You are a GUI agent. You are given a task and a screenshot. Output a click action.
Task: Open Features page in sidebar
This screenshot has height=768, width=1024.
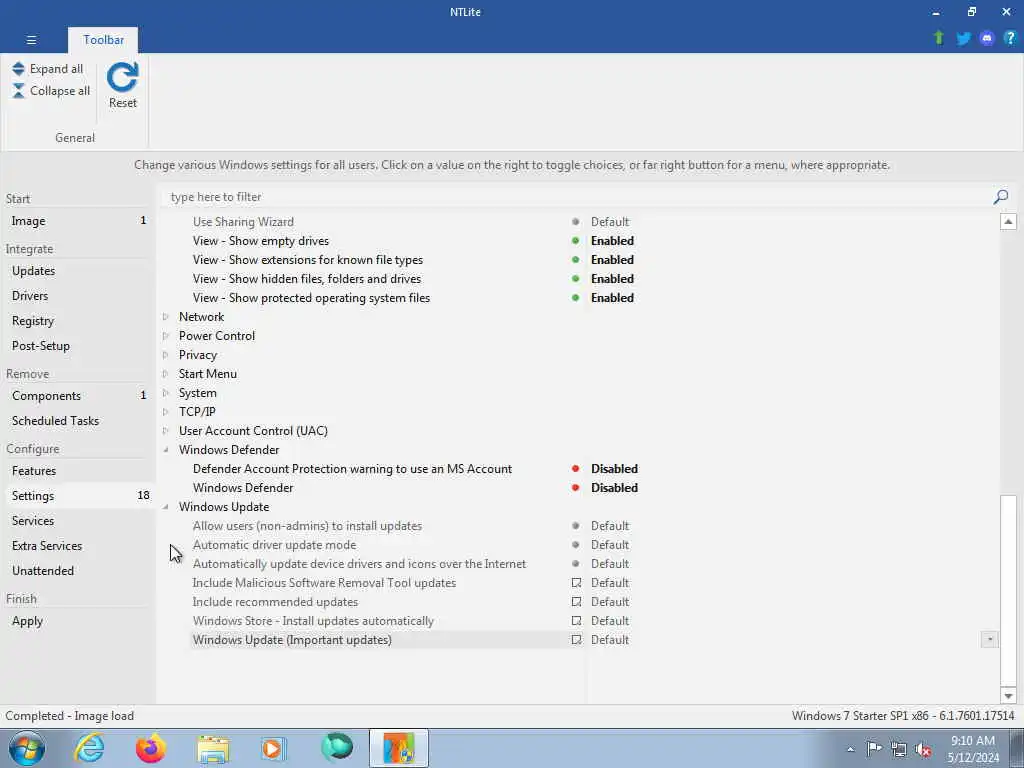coord(78,471)
